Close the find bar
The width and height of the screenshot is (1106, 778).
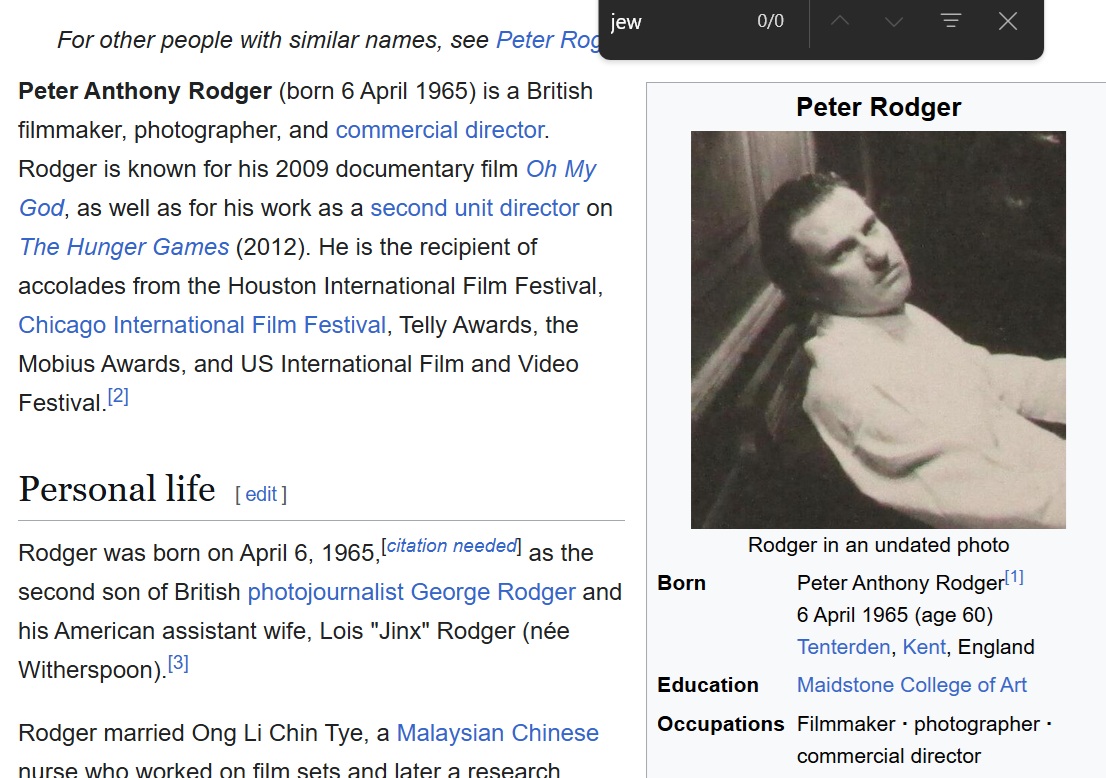pos(1008,21)
